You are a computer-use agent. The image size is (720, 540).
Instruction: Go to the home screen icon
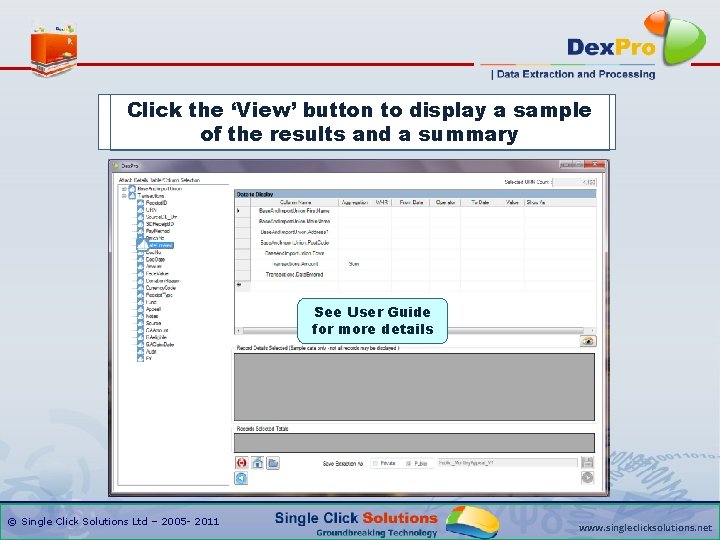[x=257, y=463]
